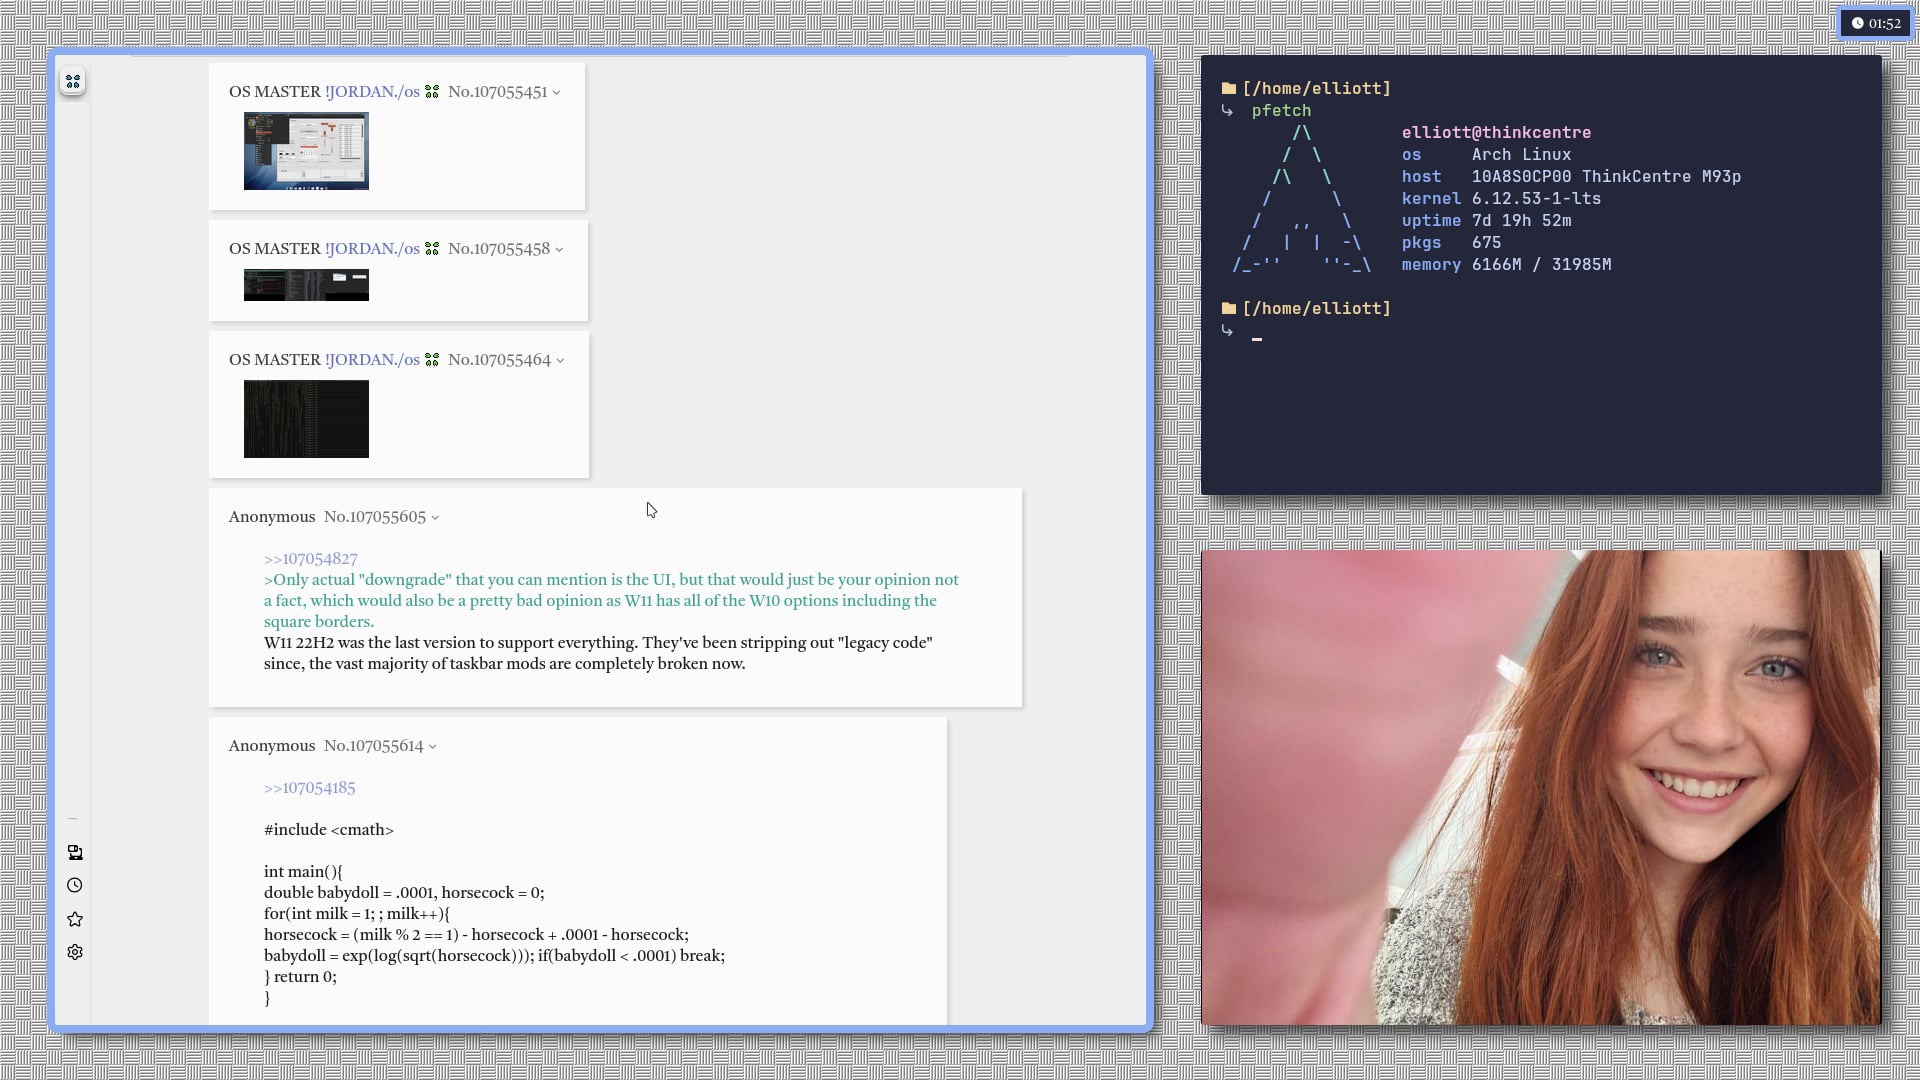Open post menu arrow for No.107055614
The width and height of the screenshot is (1920, 1080).
click(432, 747)
